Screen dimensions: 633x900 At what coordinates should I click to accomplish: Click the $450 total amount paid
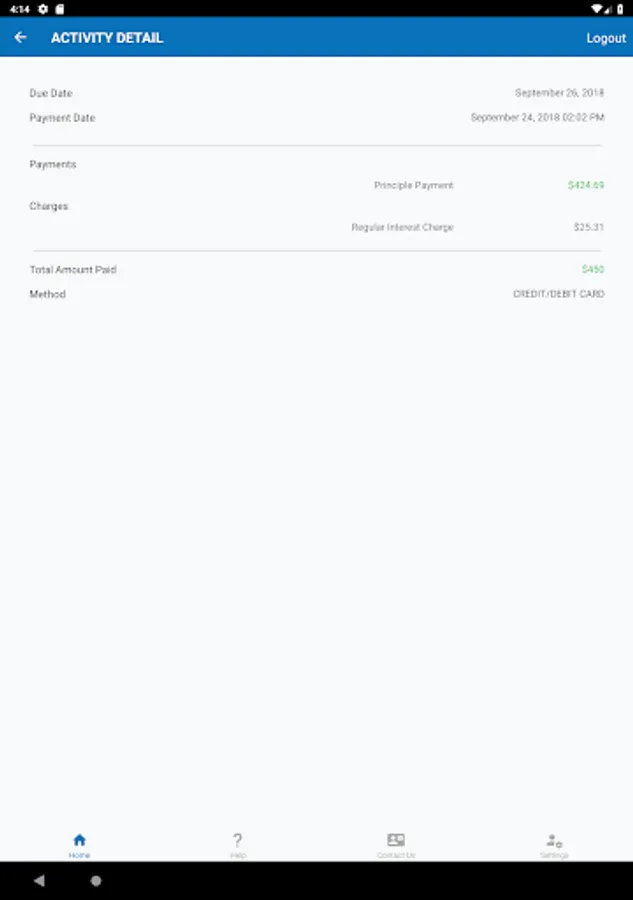(x=593, y=270)
